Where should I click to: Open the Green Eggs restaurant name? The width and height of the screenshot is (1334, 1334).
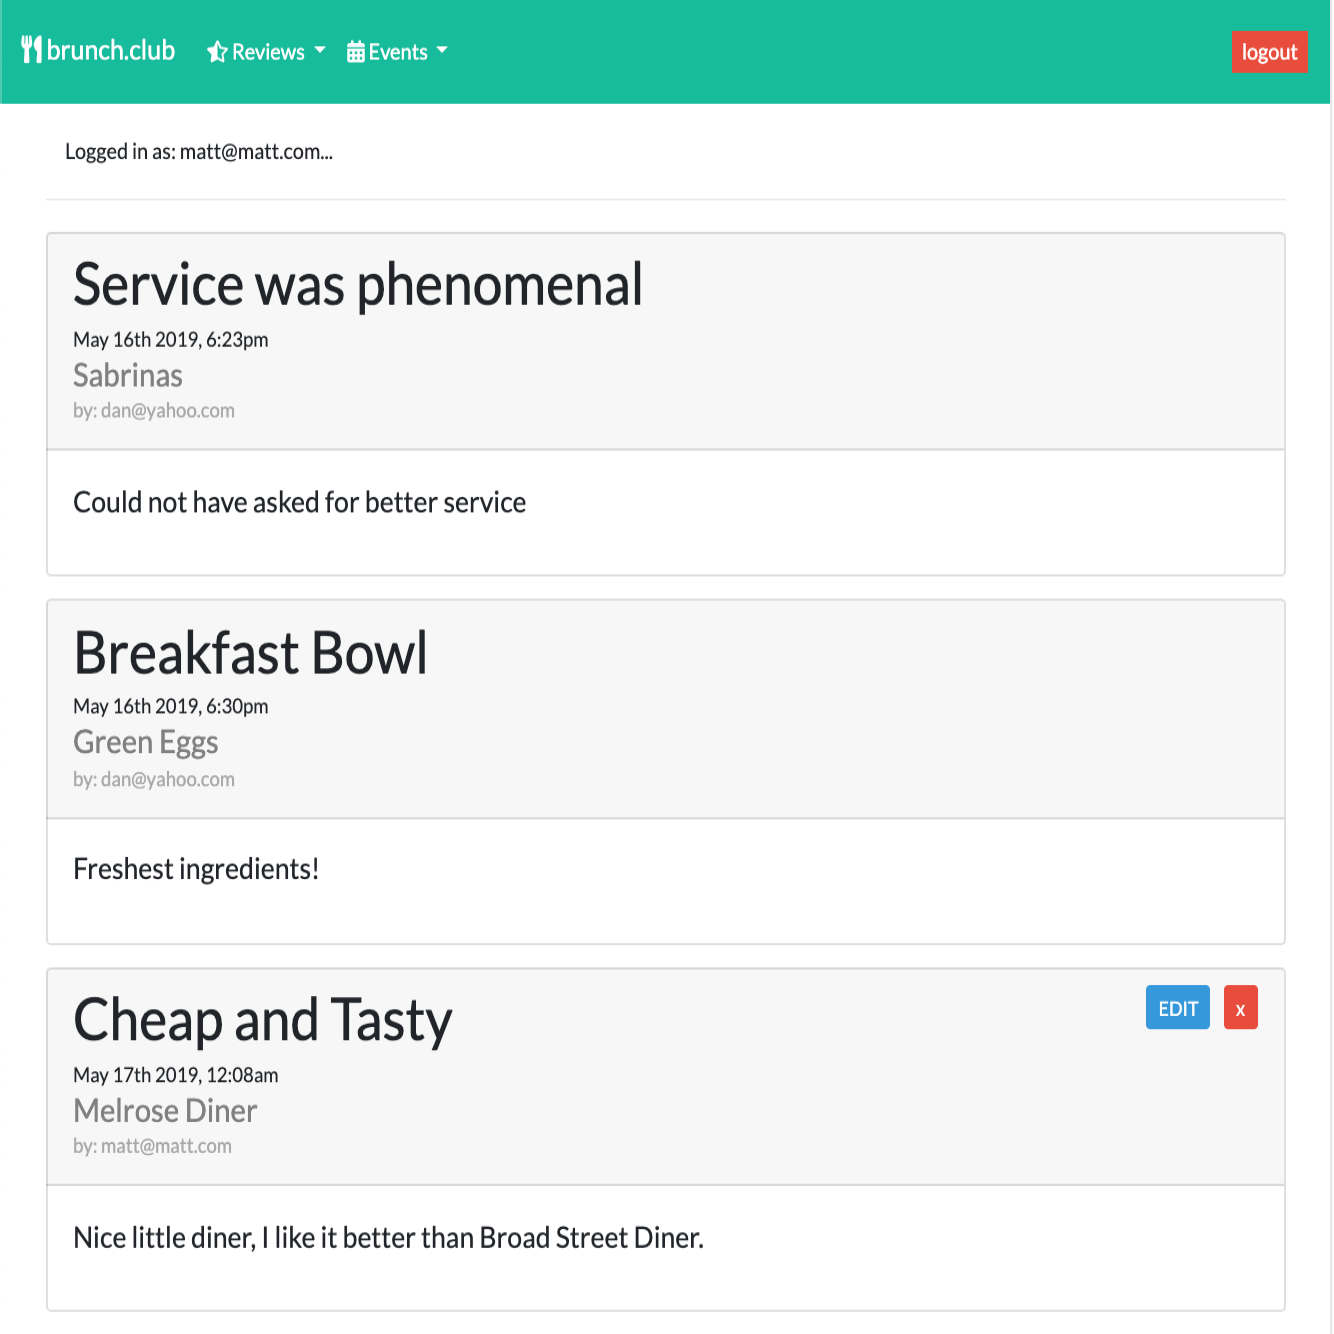[146, 743]
